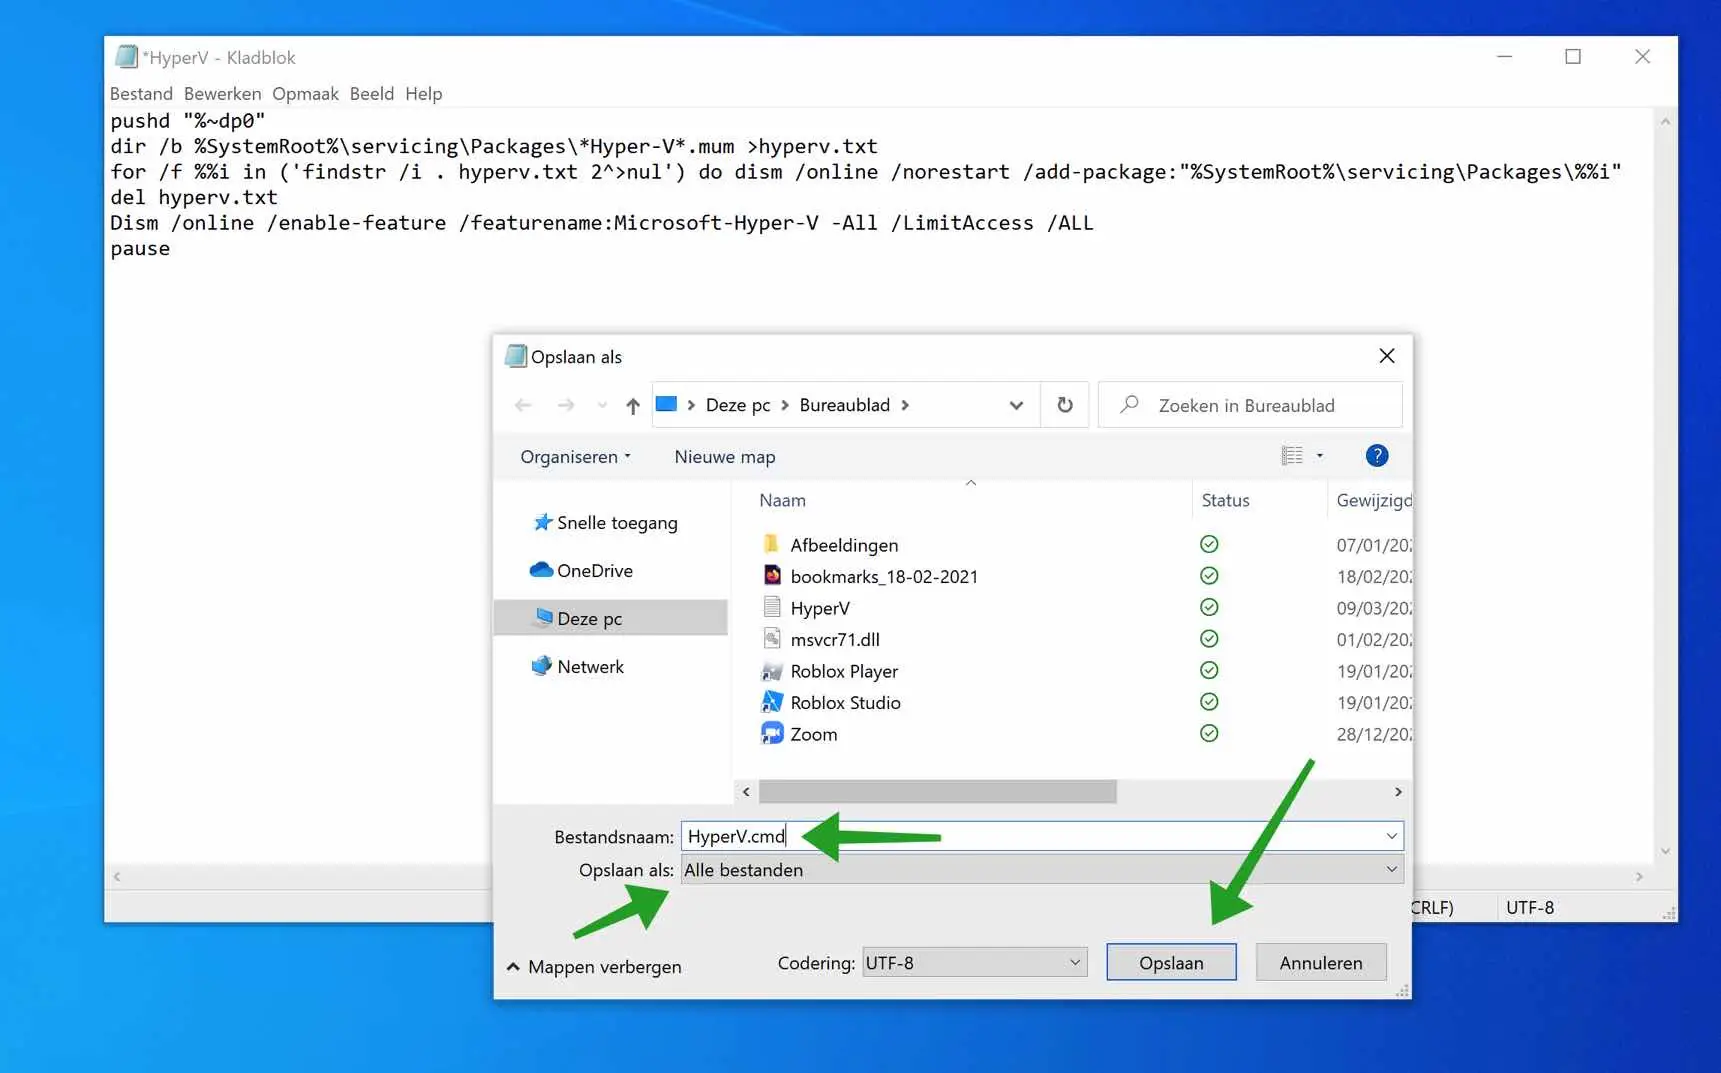
Task: Open the Help menu in Kladblok
Action: coord(423,94)
